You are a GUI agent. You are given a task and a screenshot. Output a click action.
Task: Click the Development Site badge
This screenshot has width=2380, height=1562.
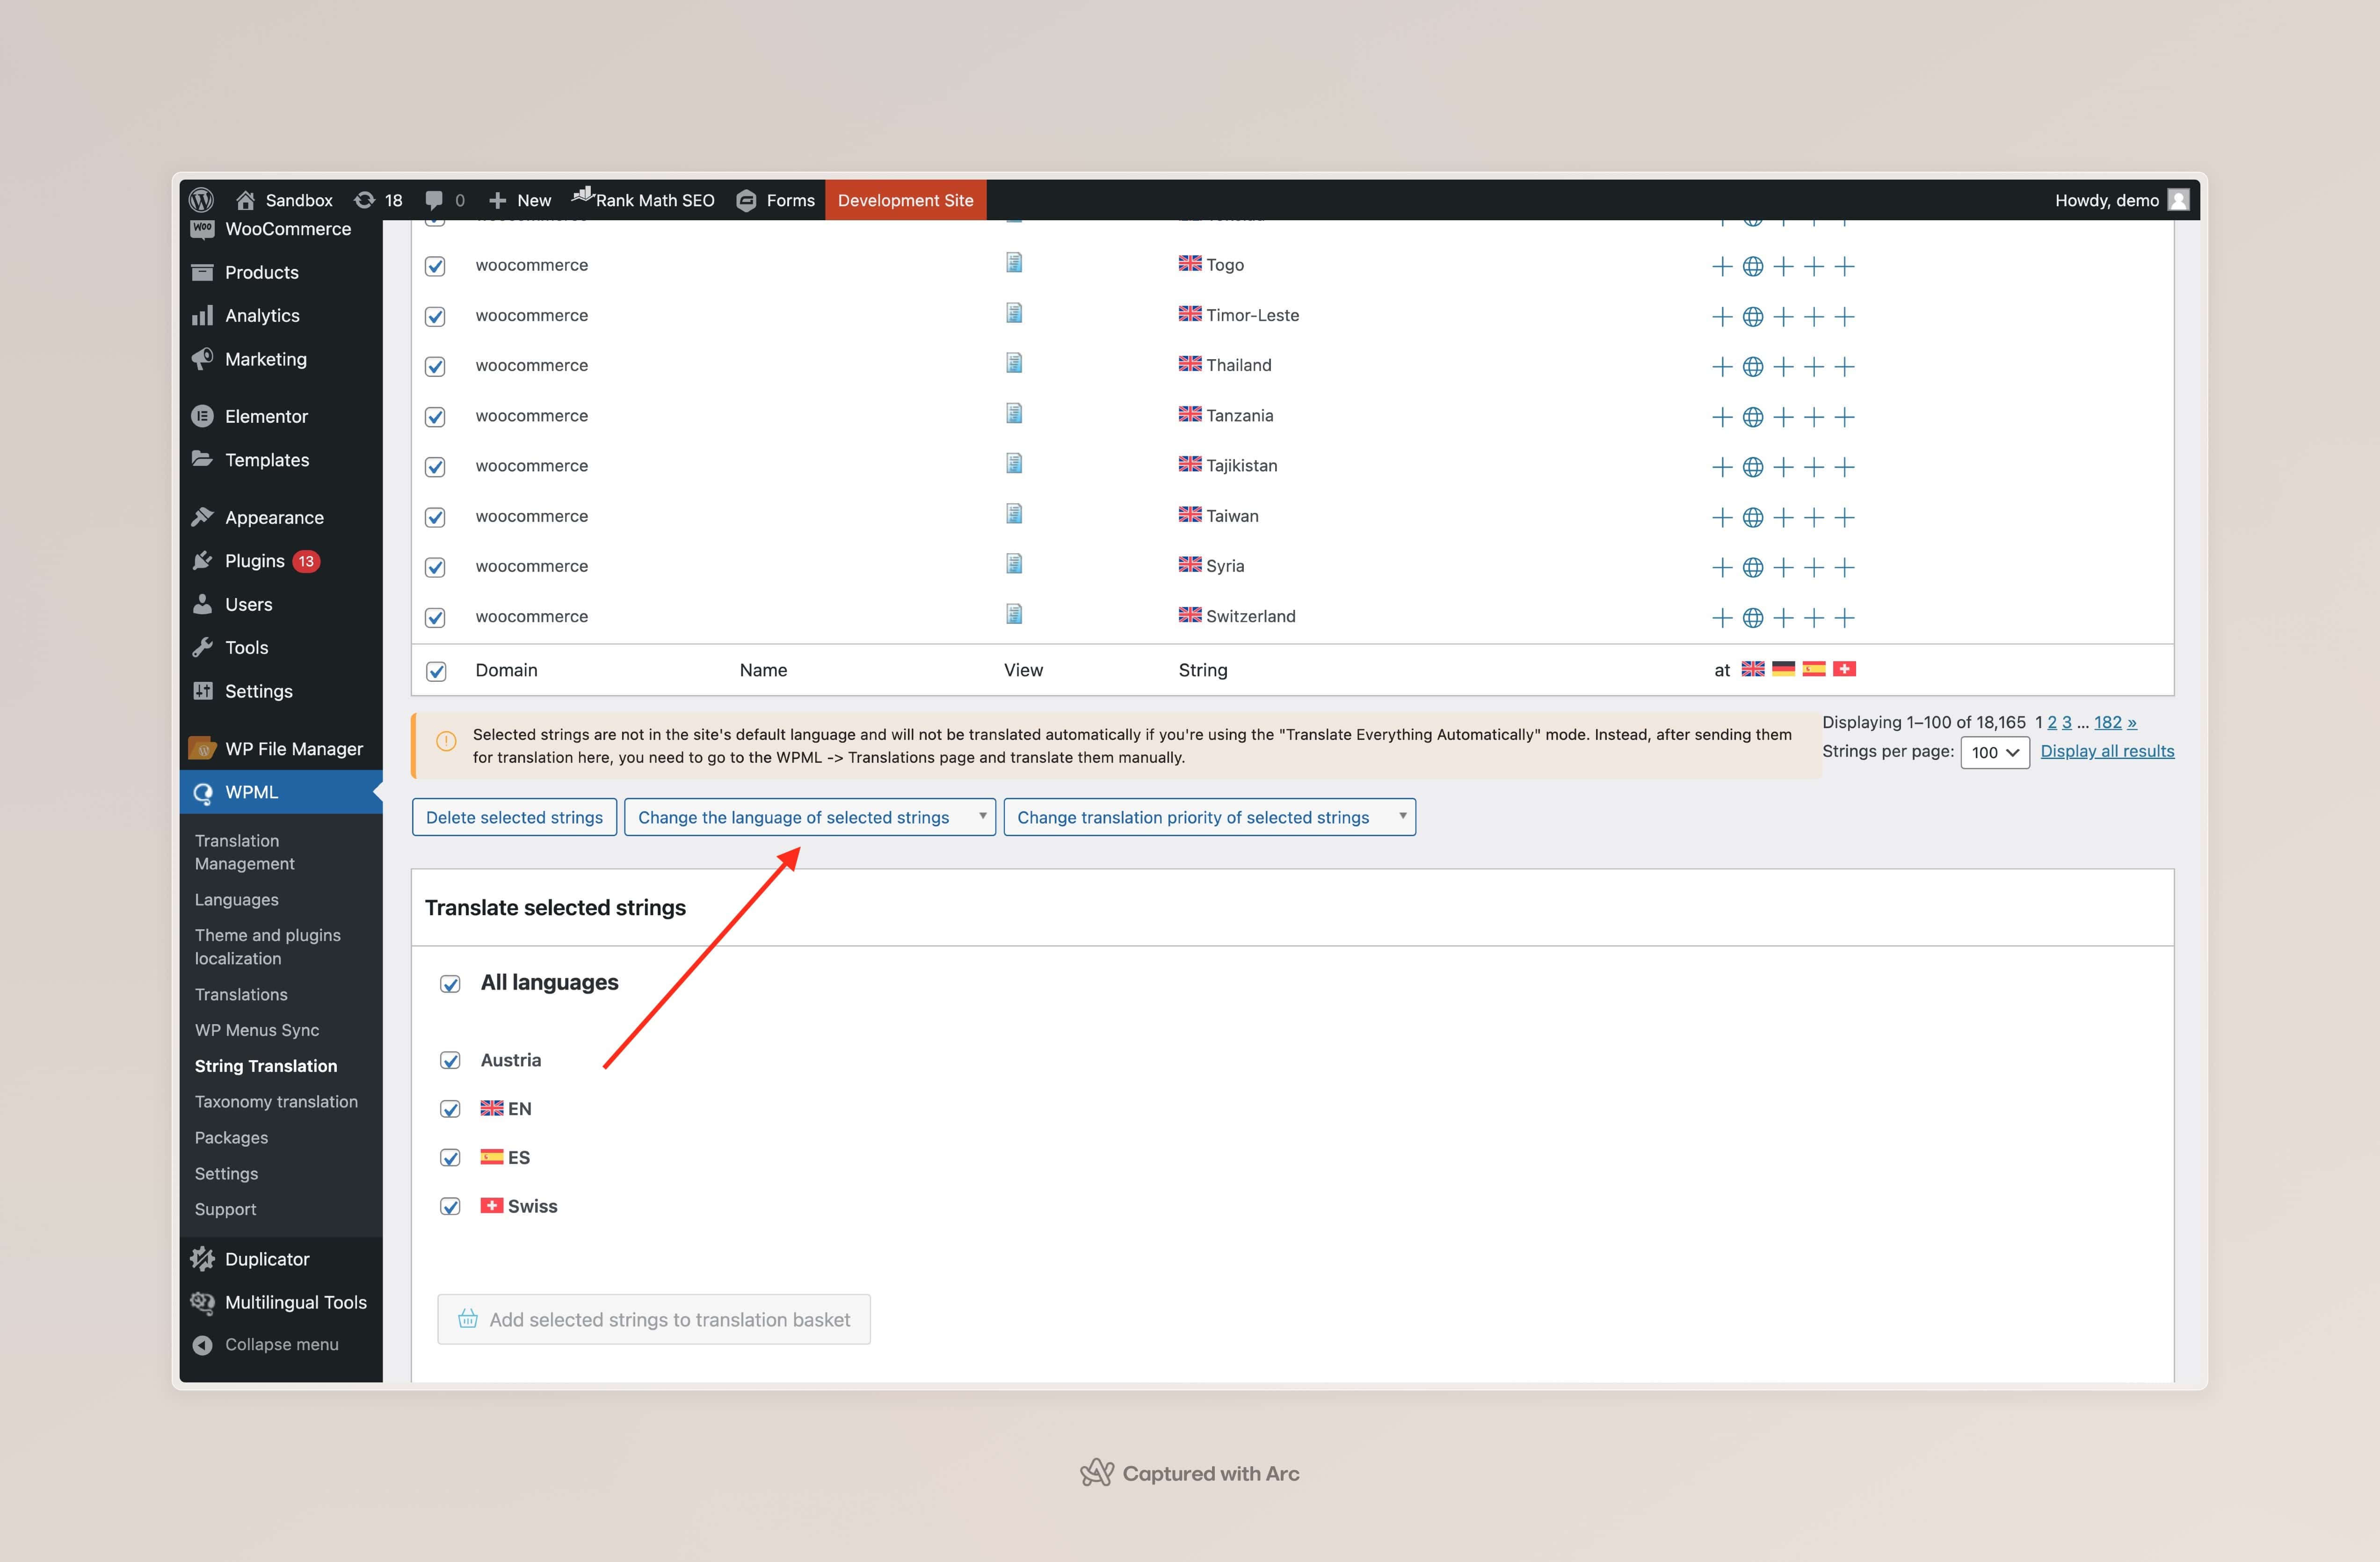pos(905,200)
